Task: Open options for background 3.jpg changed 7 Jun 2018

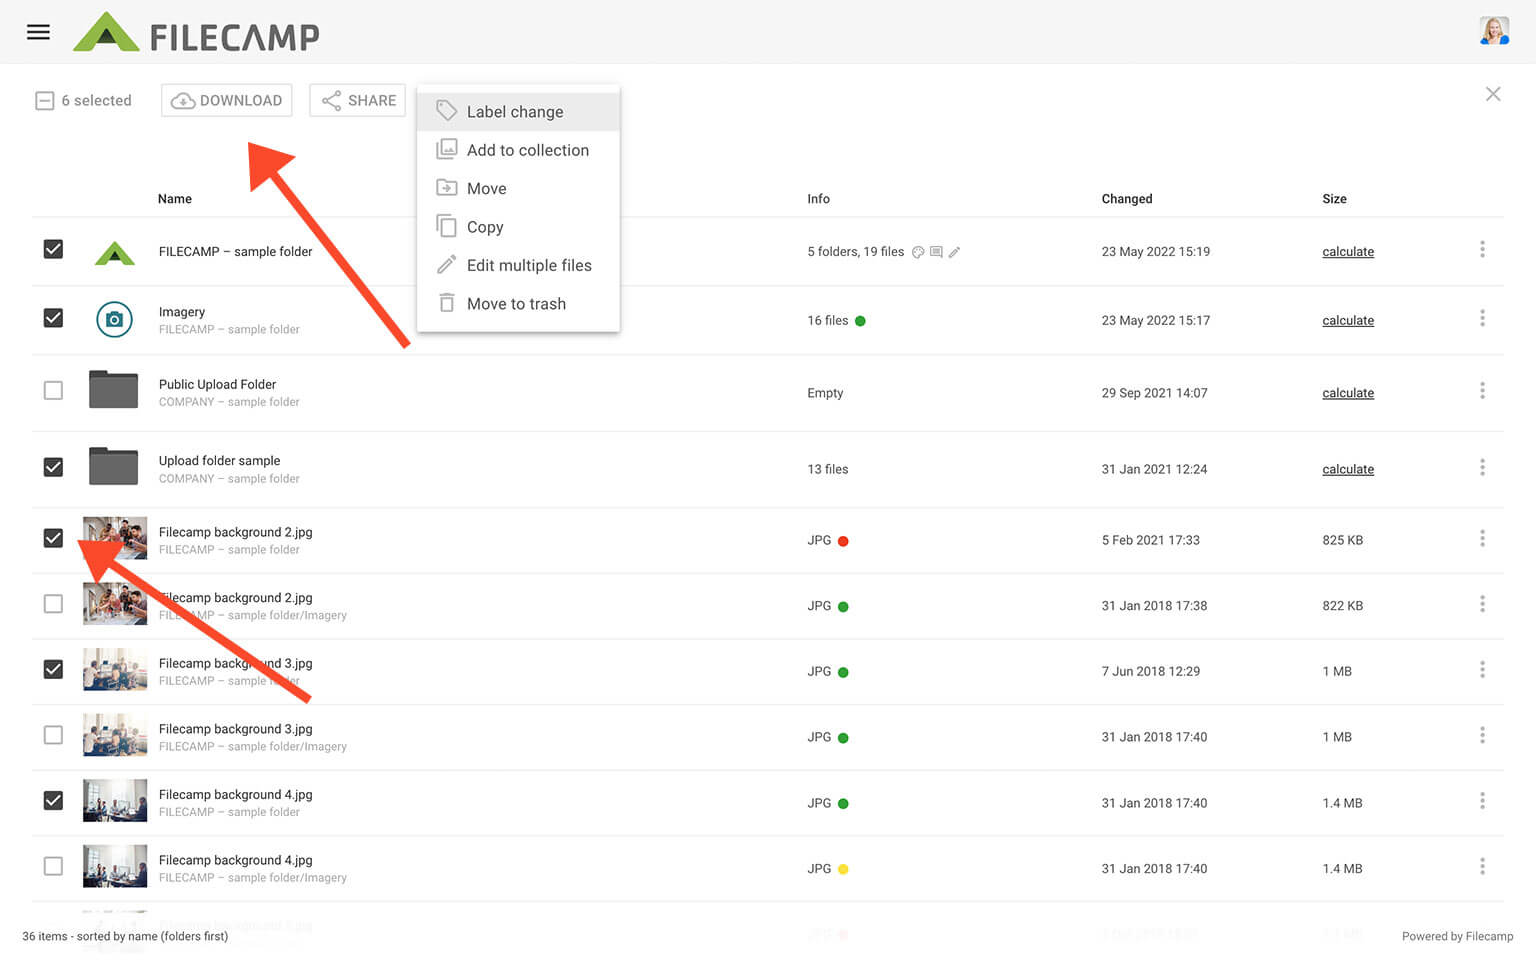Action: coord(1482,669)
